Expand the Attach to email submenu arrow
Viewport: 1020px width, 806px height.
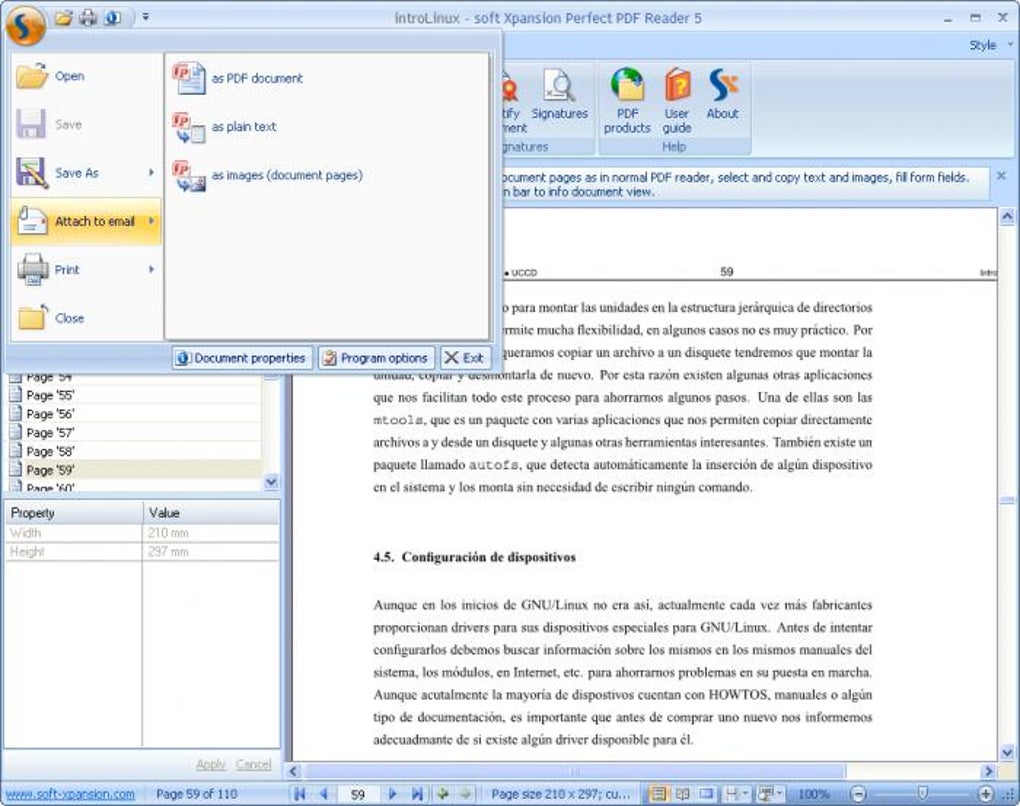point(151,221)
